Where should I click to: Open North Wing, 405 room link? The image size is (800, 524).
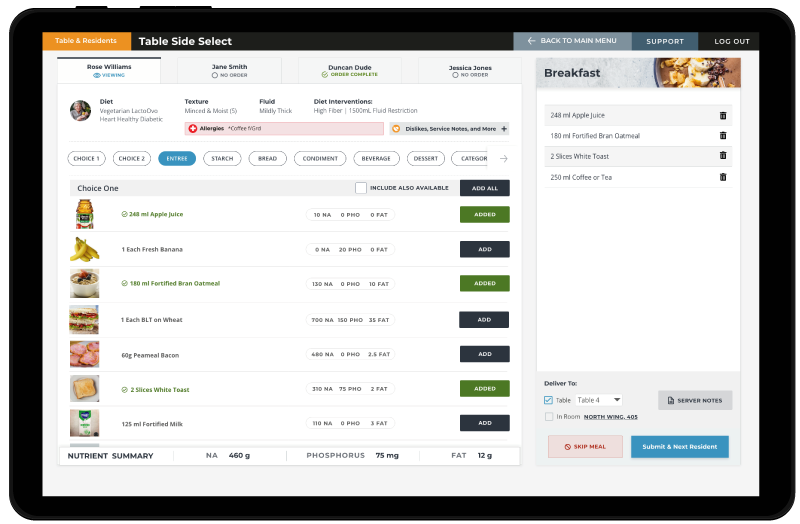[611, 417]
